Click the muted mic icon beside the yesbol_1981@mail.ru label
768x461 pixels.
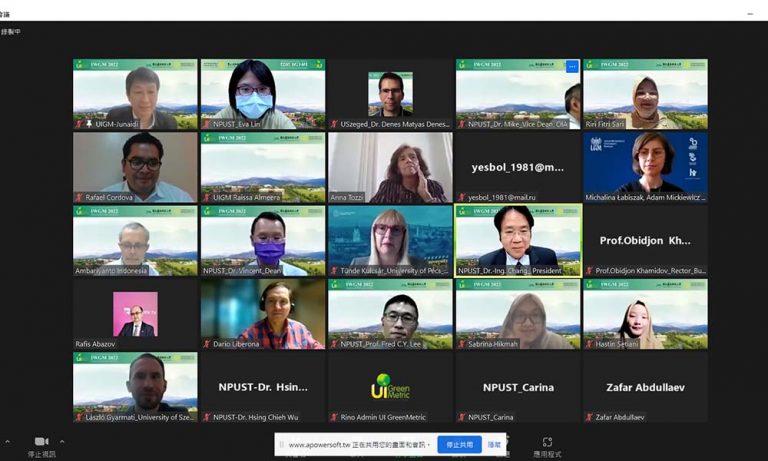click(x=461, y=197)
